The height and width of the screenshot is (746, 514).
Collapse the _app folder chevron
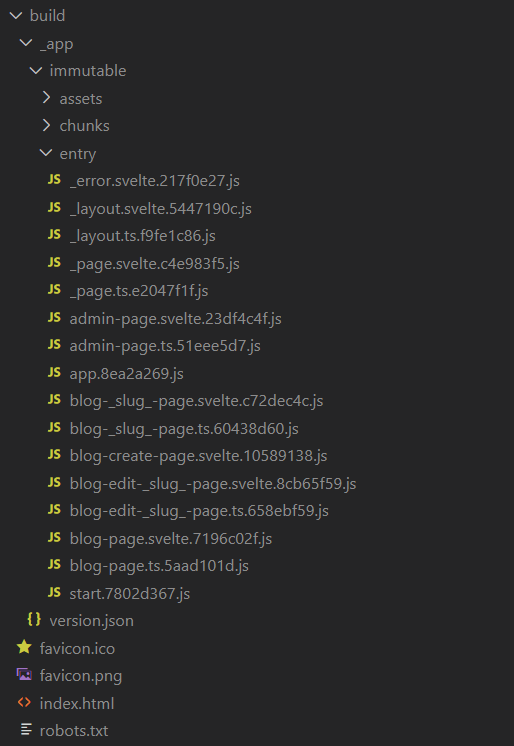[x=26, y=43]
